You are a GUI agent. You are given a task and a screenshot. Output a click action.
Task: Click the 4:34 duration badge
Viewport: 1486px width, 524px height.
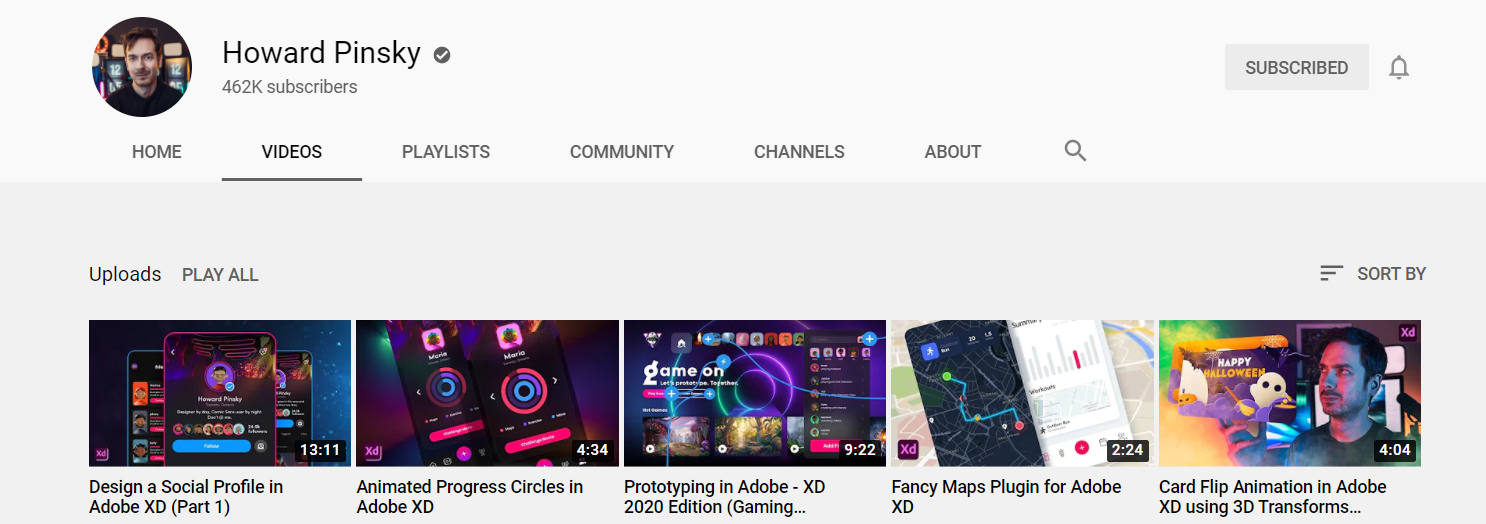click(x=592, y=450)
